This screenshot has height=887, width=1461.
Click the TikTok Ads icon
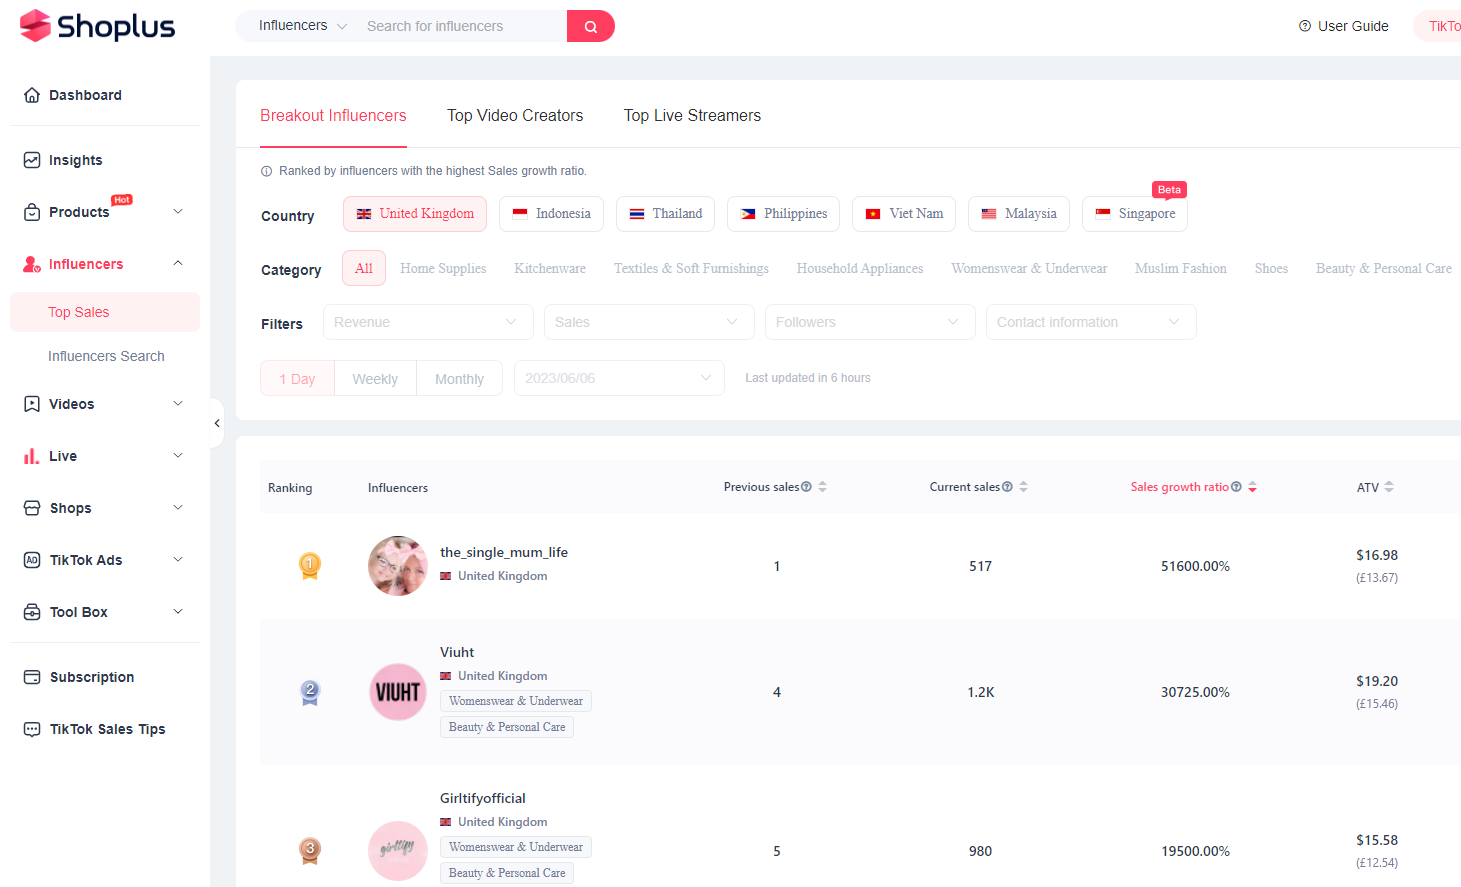coord(32,560)
